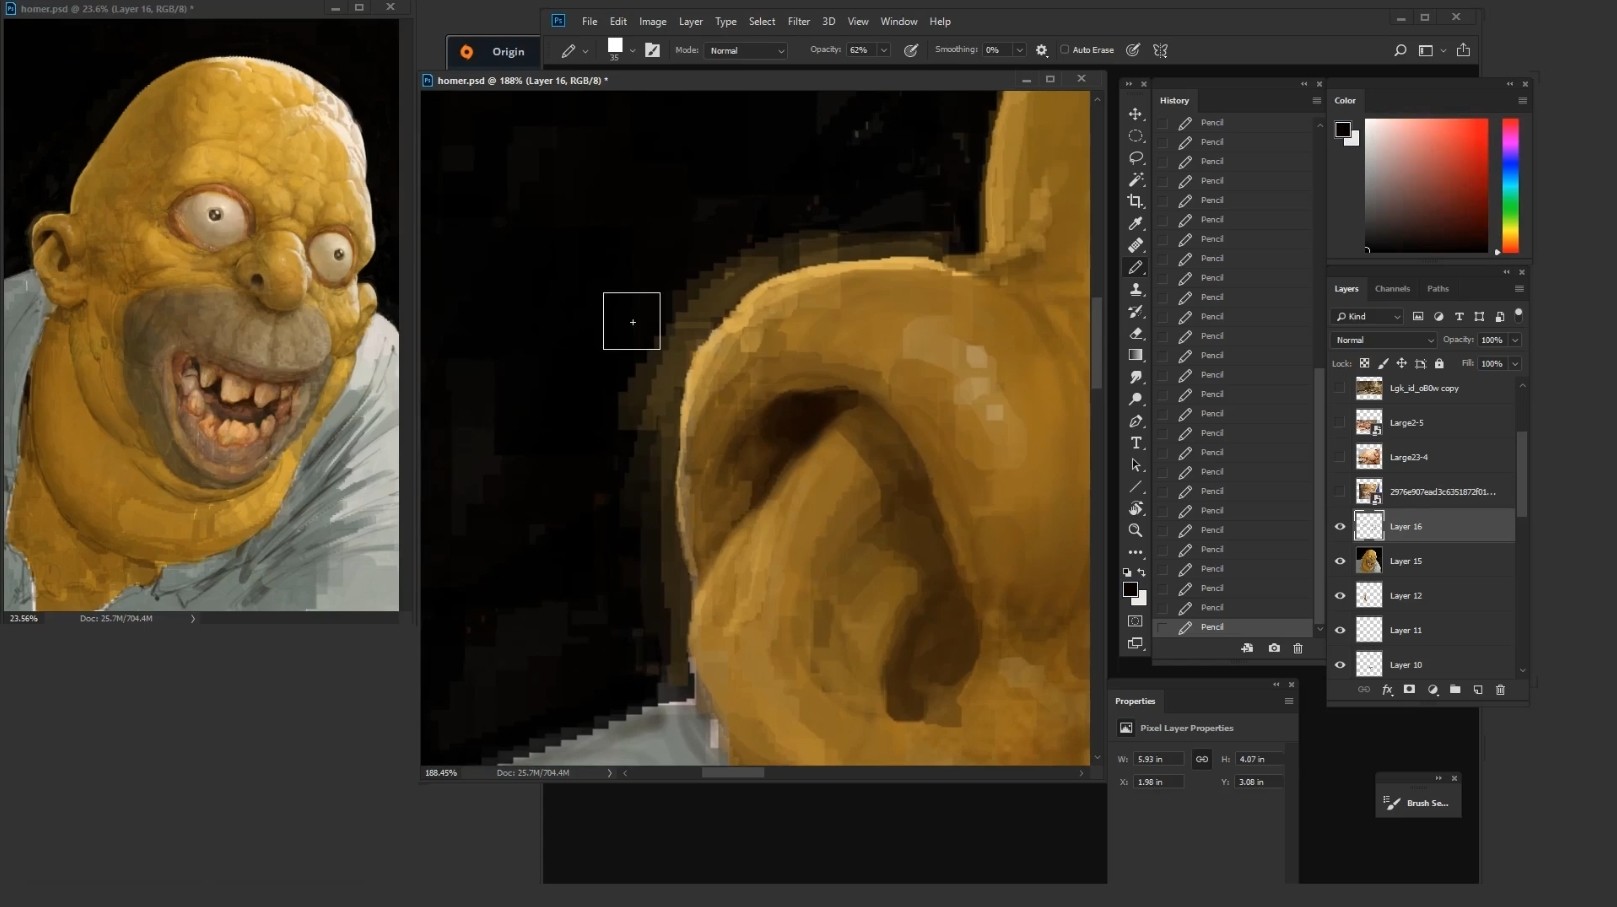Viewport: 1617px width, 907px height.
Task: Open the layer Fill dropdown arrow
Action: point(1515,364)
